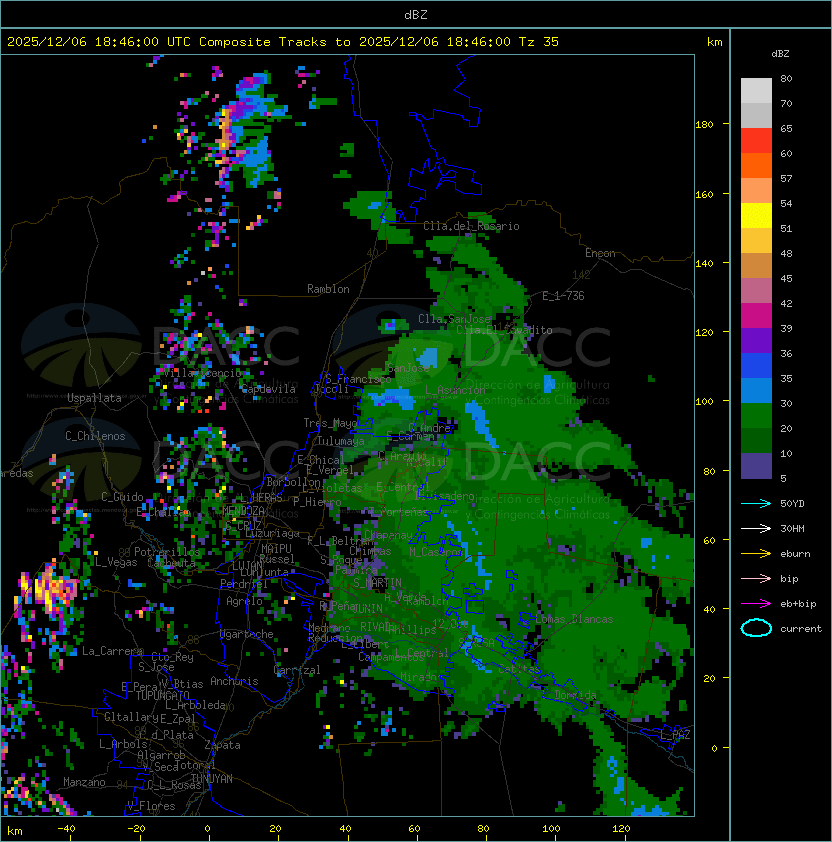Click the cyan current ellipse icon
The width and height of the screenshot is (832, 842).
(756, 628)
